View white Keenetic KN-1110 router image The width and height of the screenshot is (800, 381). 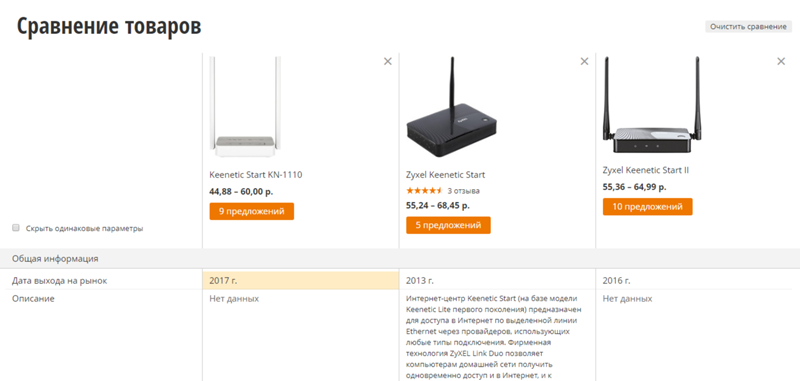click(x=246, y=107)
